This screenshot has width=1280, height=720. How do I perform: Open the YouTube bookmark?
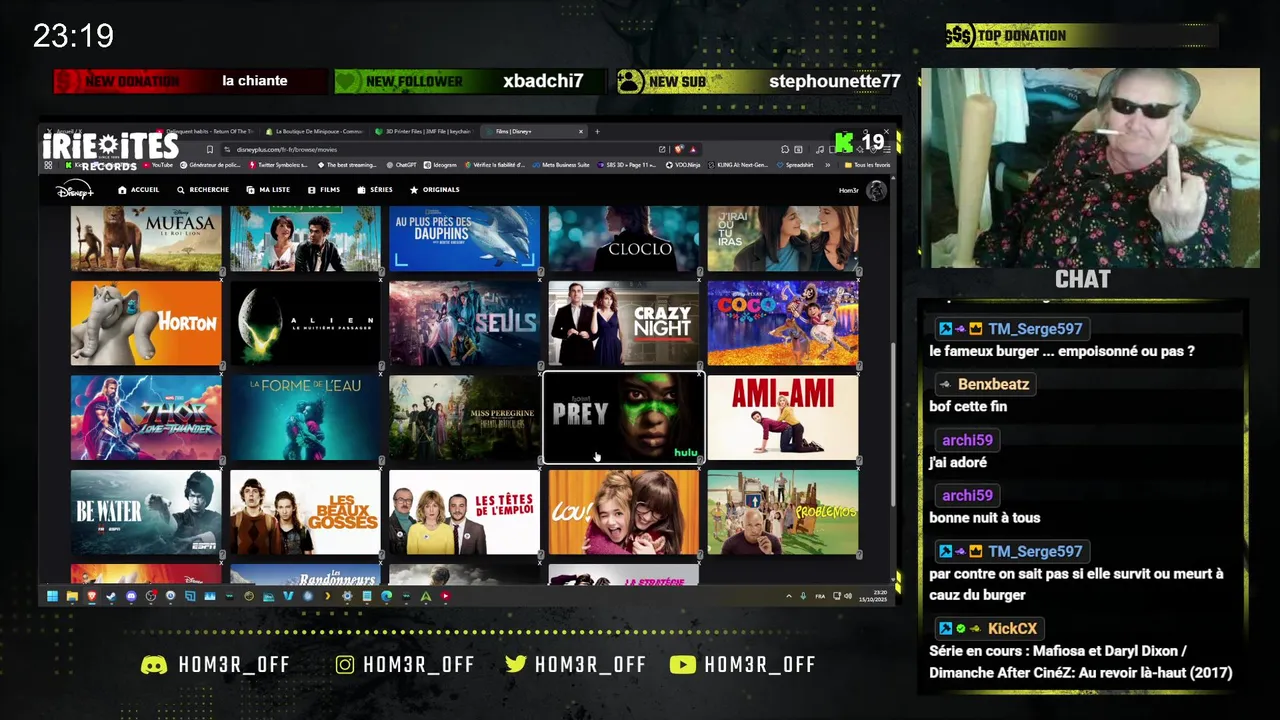click(159, 165)
